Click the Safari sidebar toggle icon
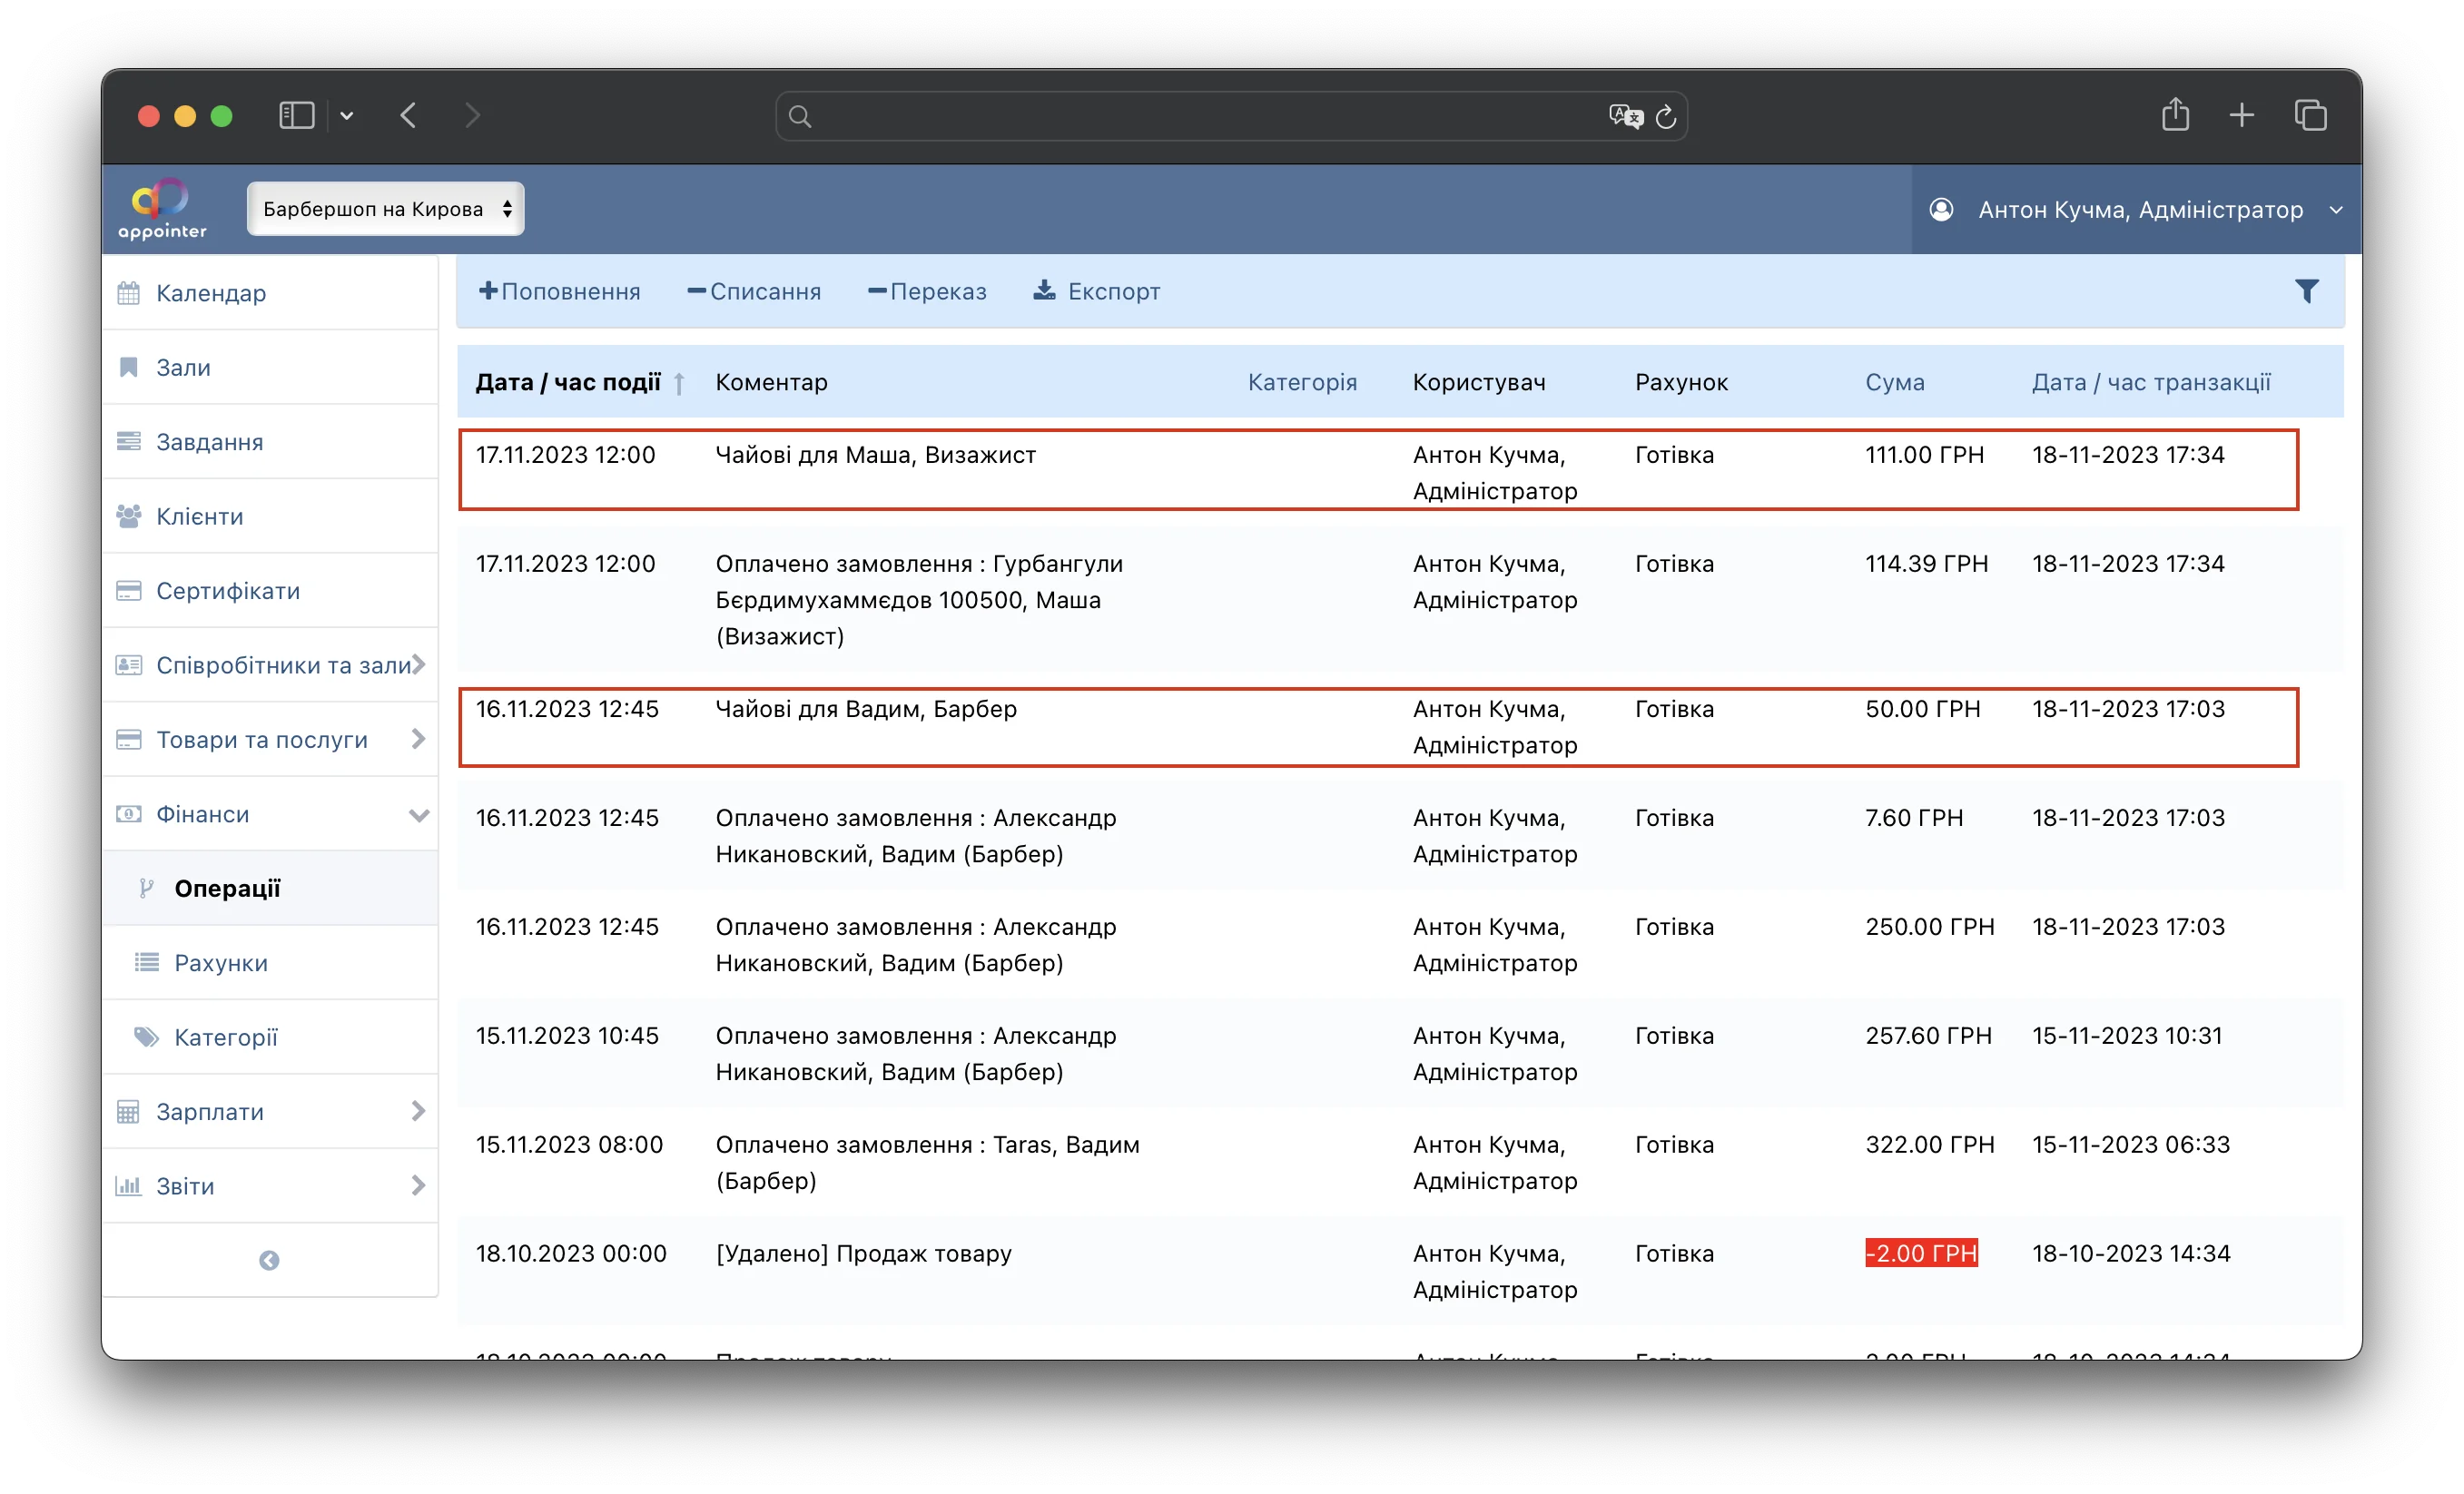Viewport: 2464px width, 1494px height. pos(296,116)
